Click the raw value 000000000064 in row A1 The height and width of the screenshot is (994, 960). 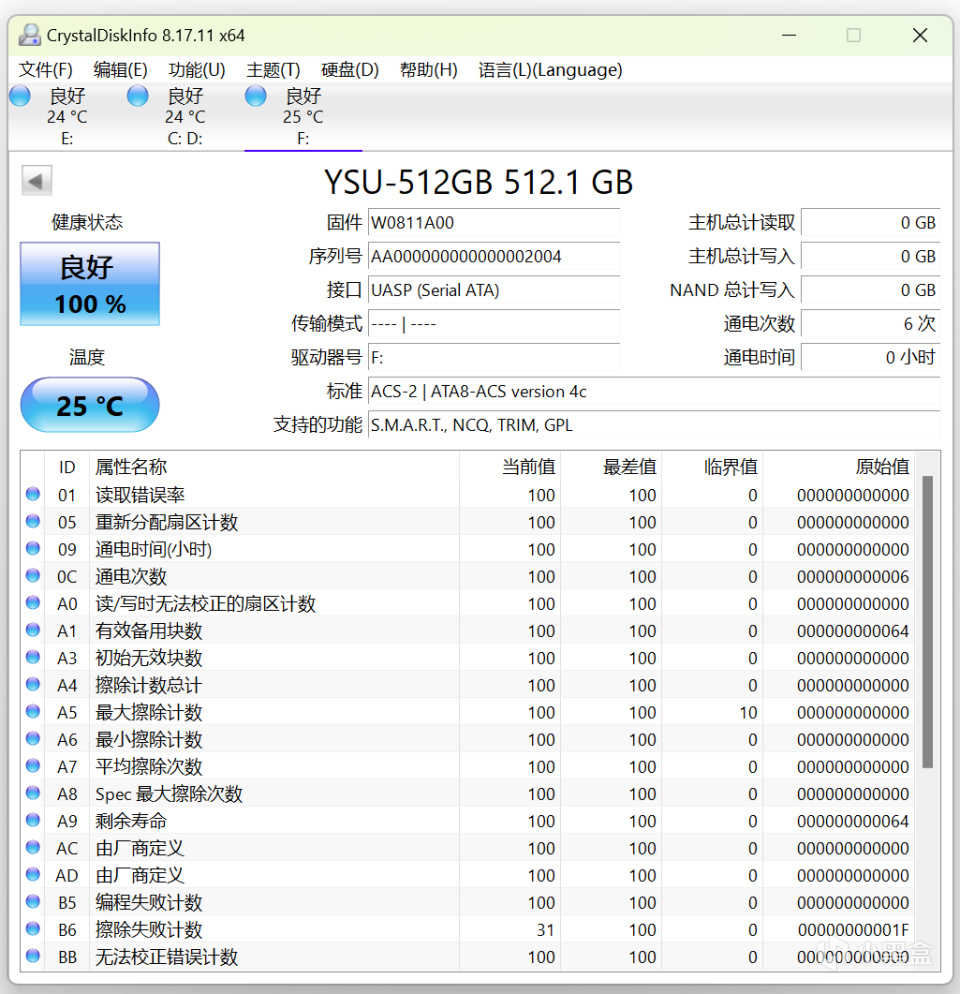(853, 631)
